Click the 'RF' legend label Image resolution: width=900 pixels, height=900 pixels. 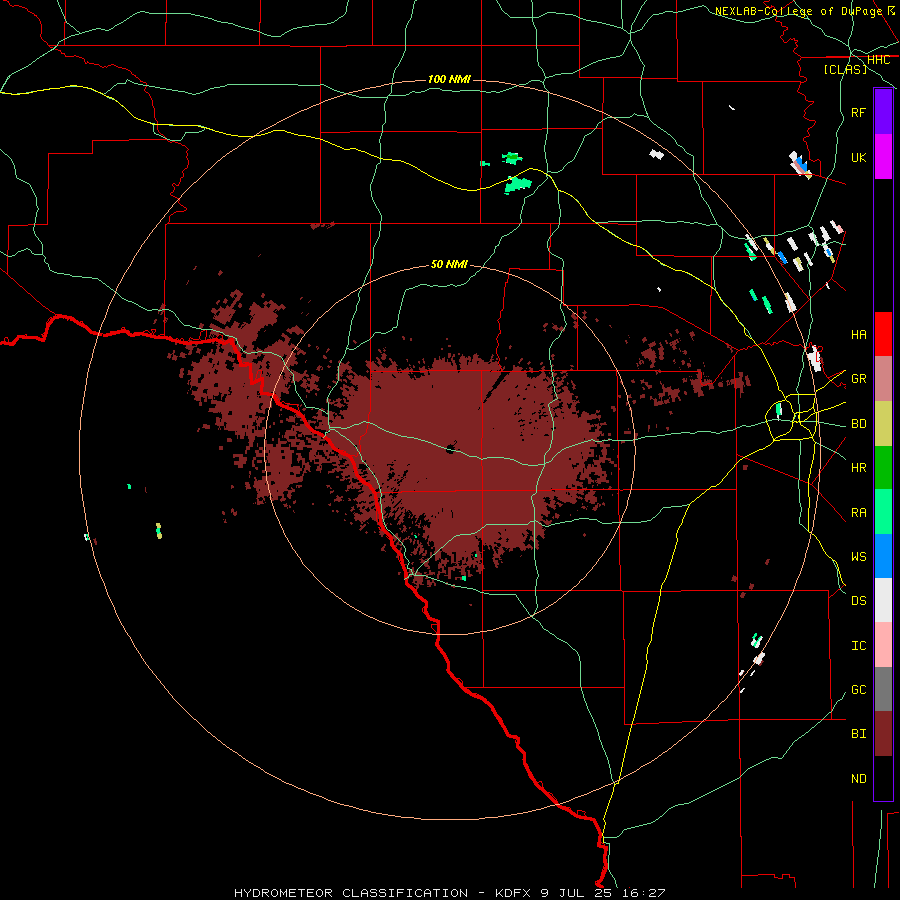click(x=859, y=112)
